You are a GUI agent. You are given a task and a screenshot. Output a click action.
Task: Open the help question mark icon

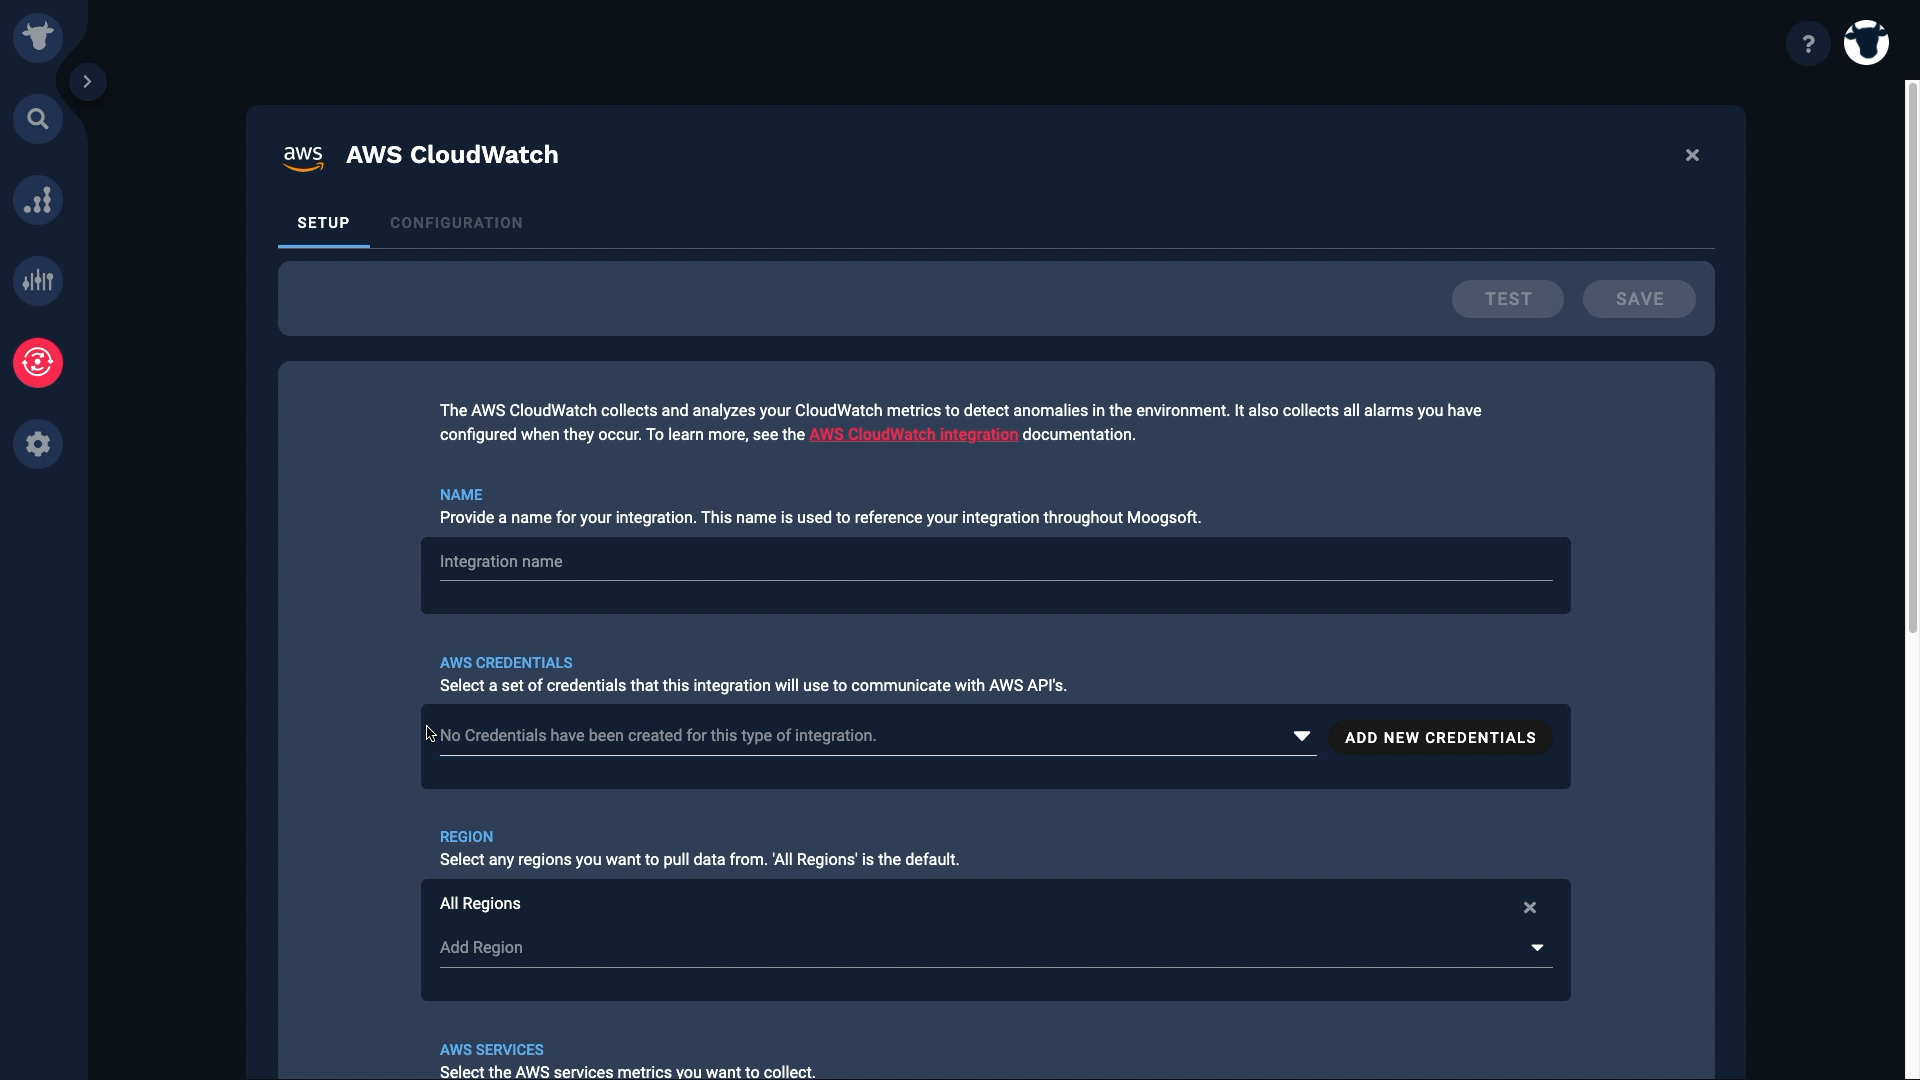pos(1808,44)
